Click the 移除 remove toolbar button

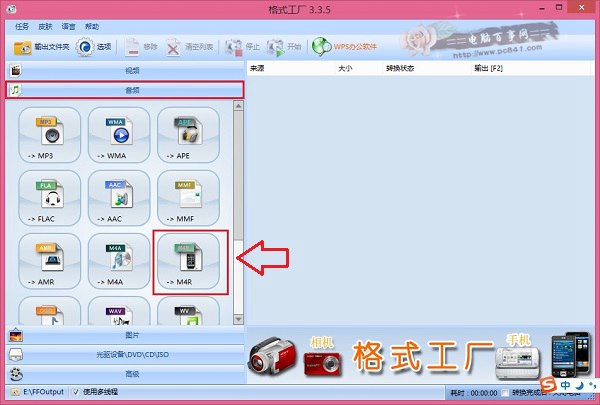141,47
